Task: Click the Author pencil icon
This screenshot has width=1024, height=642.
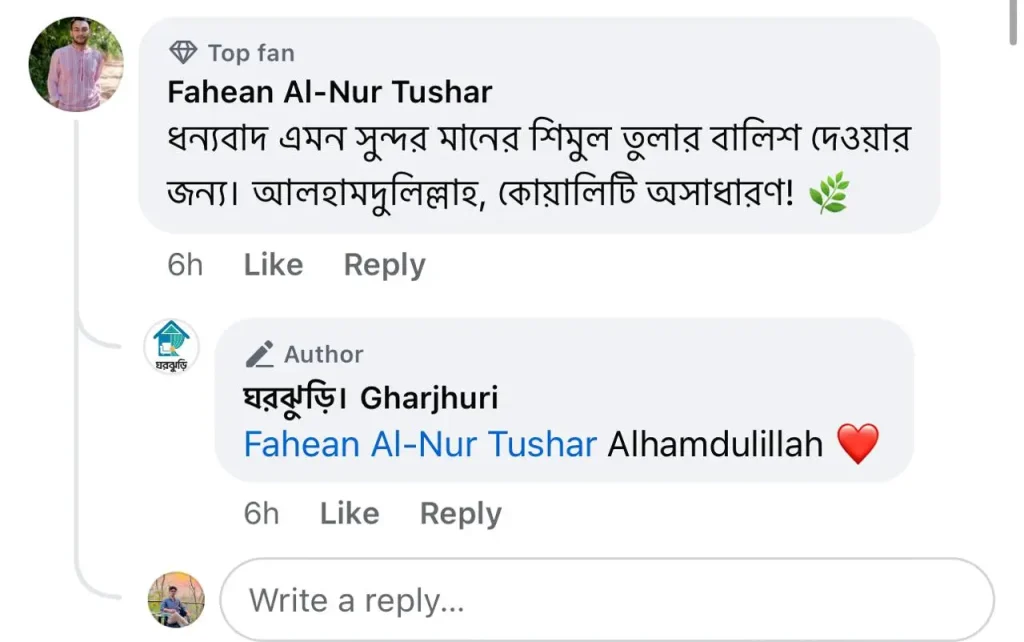Action: tap(260, 354)
